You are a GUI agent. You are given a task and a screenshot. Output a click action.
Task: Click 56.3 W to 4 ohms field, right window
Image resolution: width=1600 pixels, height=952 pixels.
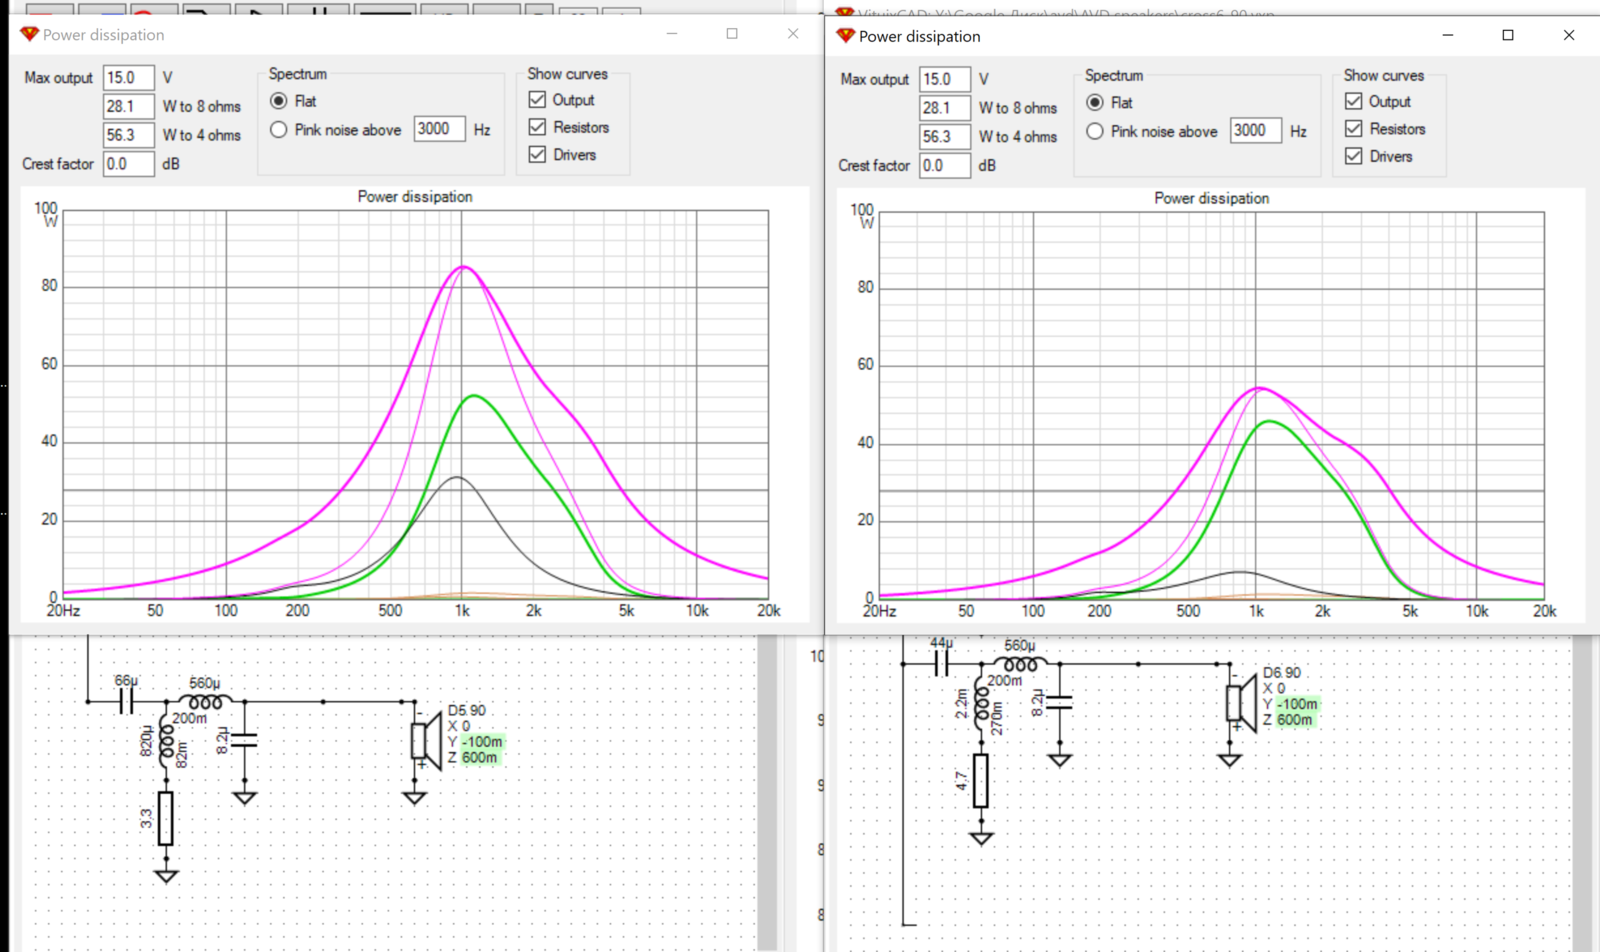click(x=945, y=137)
